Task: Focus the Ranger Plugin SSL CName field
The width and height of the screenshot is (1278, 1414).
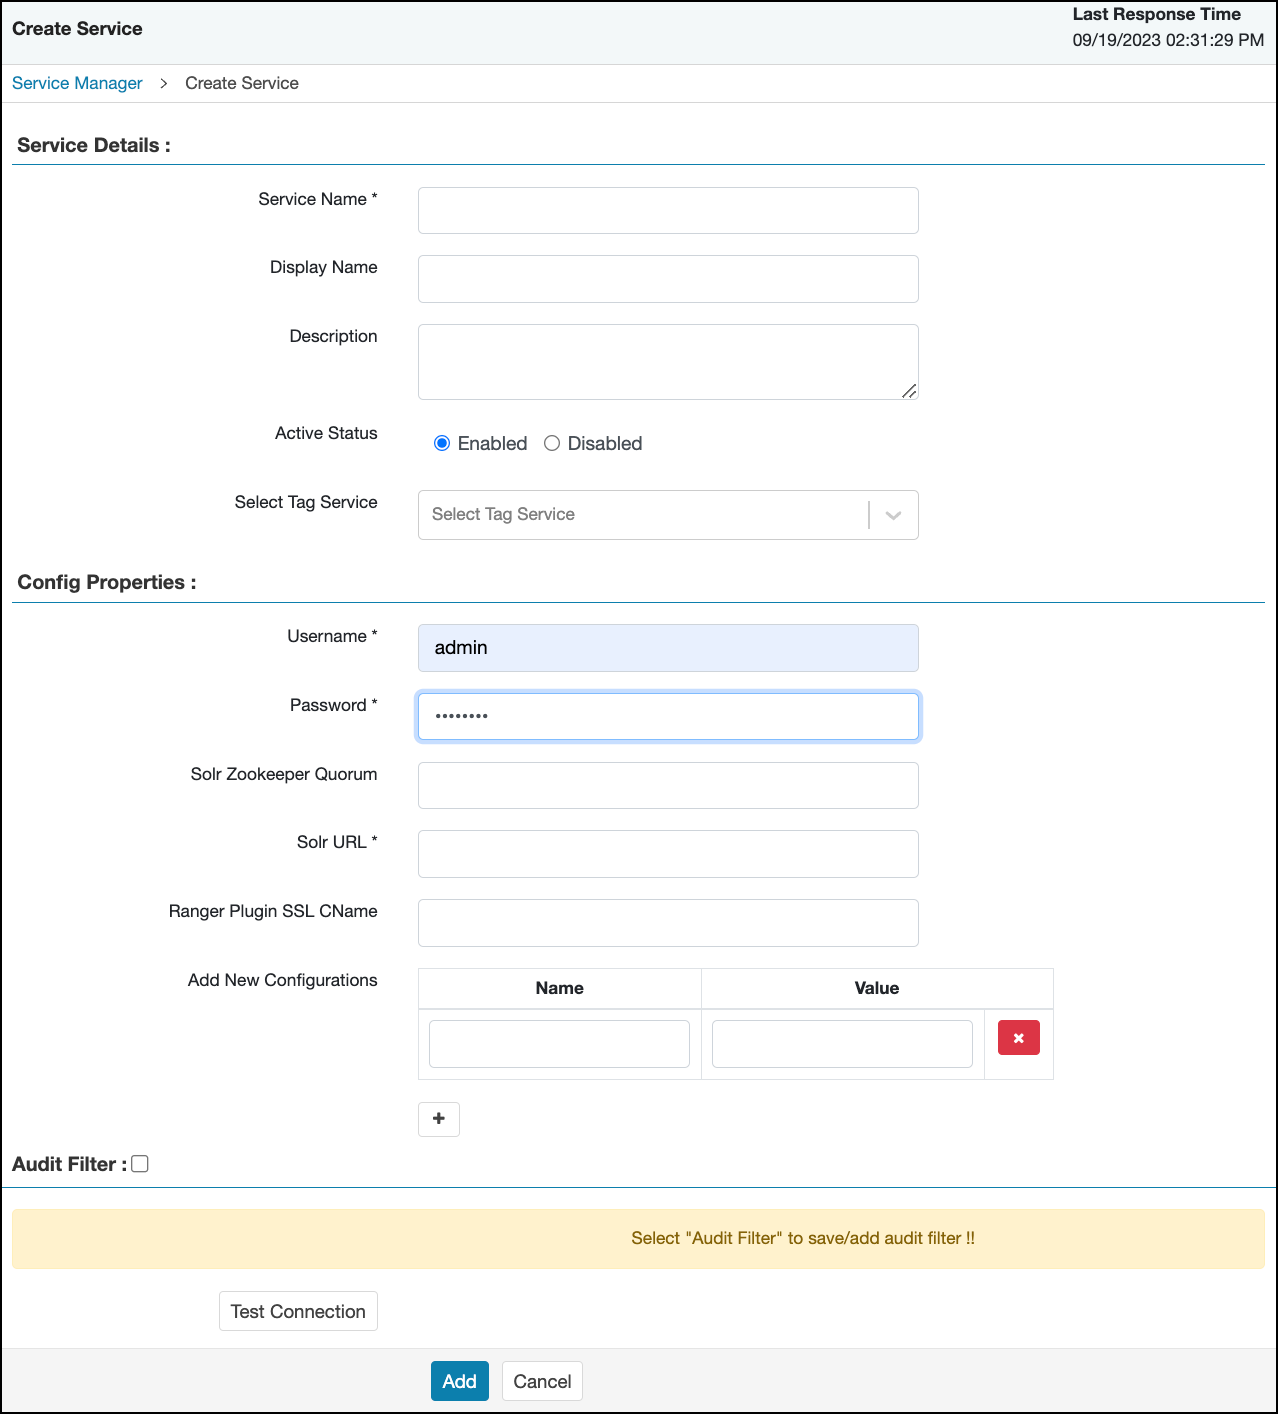Action: coord(667,923)
